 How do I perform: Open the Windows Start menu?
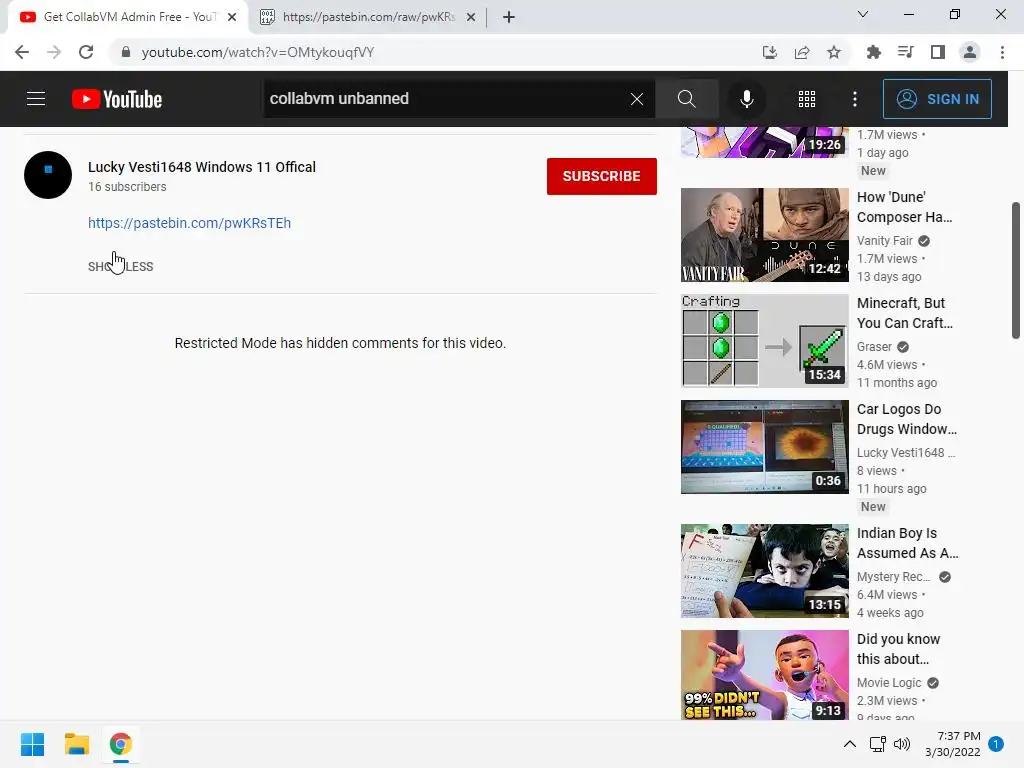tap(32, 744)
